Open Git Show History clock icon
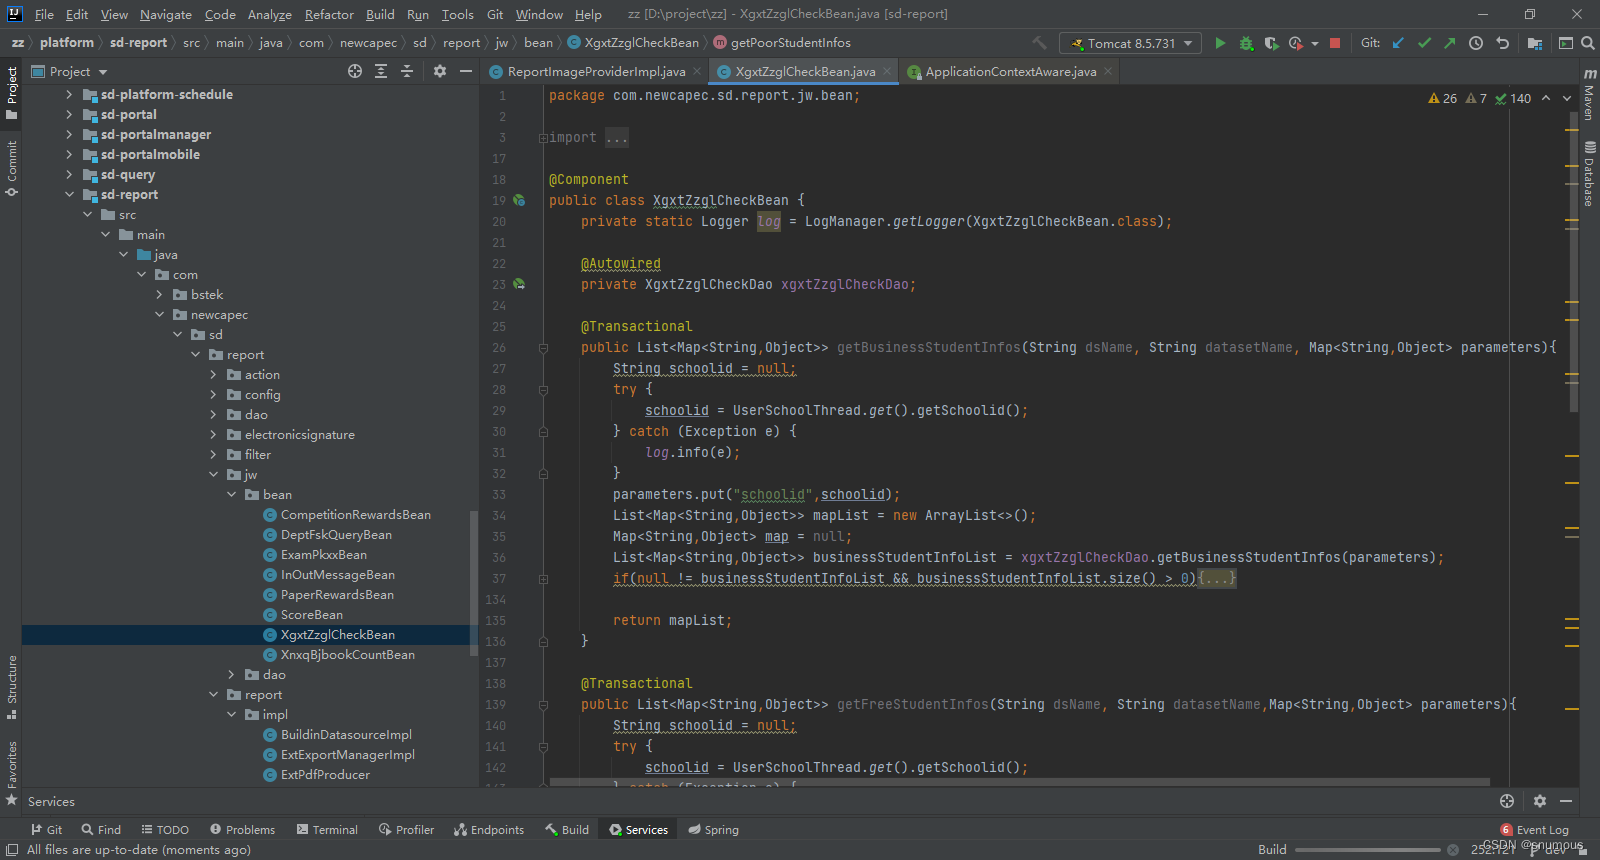The width and height of the screenshot is (1600, 860). click(x=1476, y=43)
